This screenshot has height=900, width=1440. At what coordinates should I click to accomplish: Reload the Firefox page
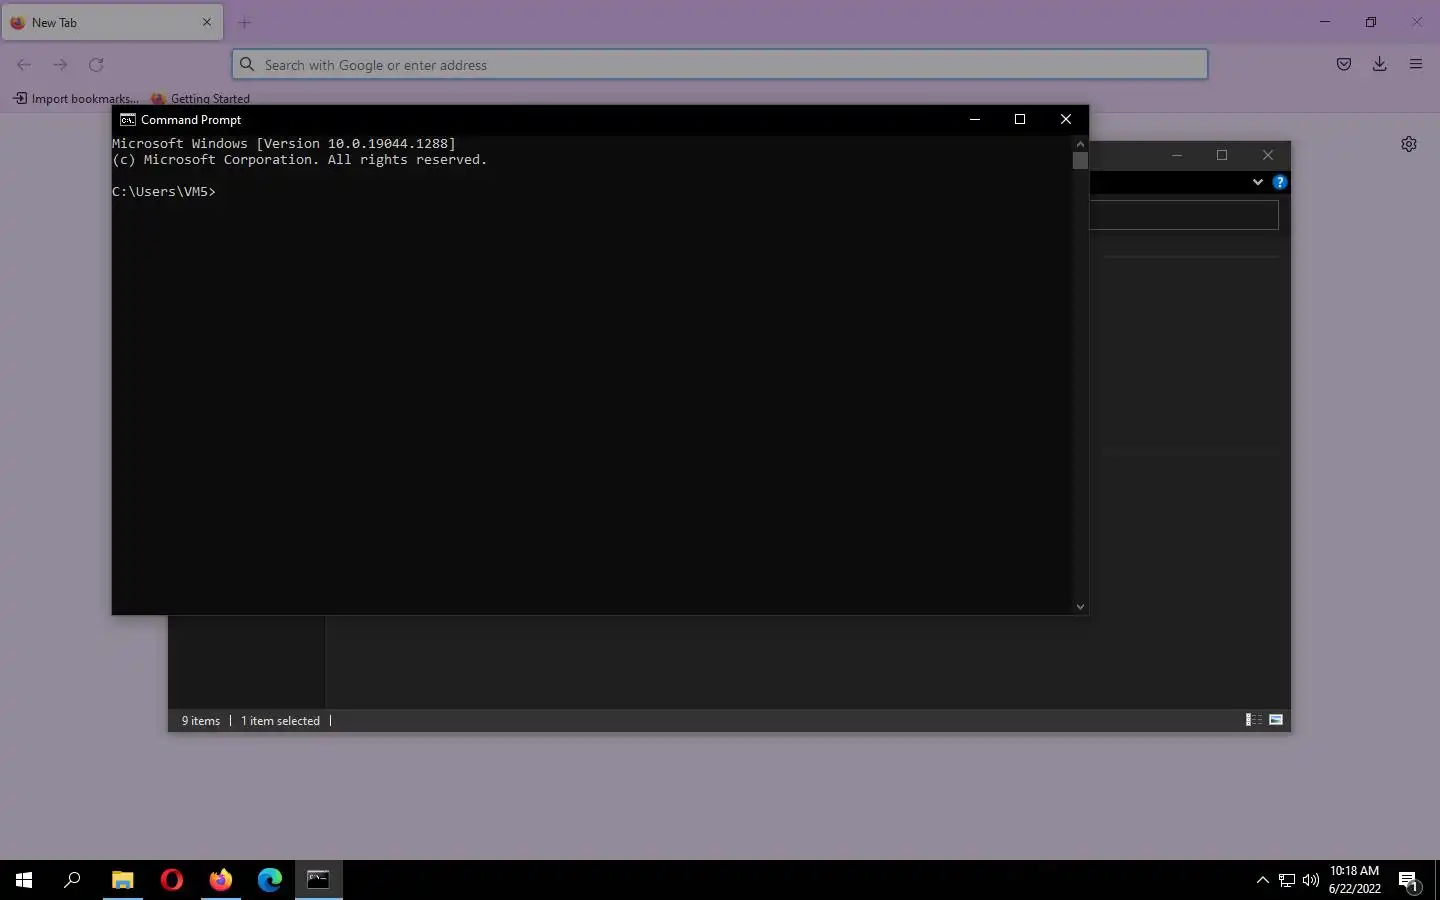[96, 65]
